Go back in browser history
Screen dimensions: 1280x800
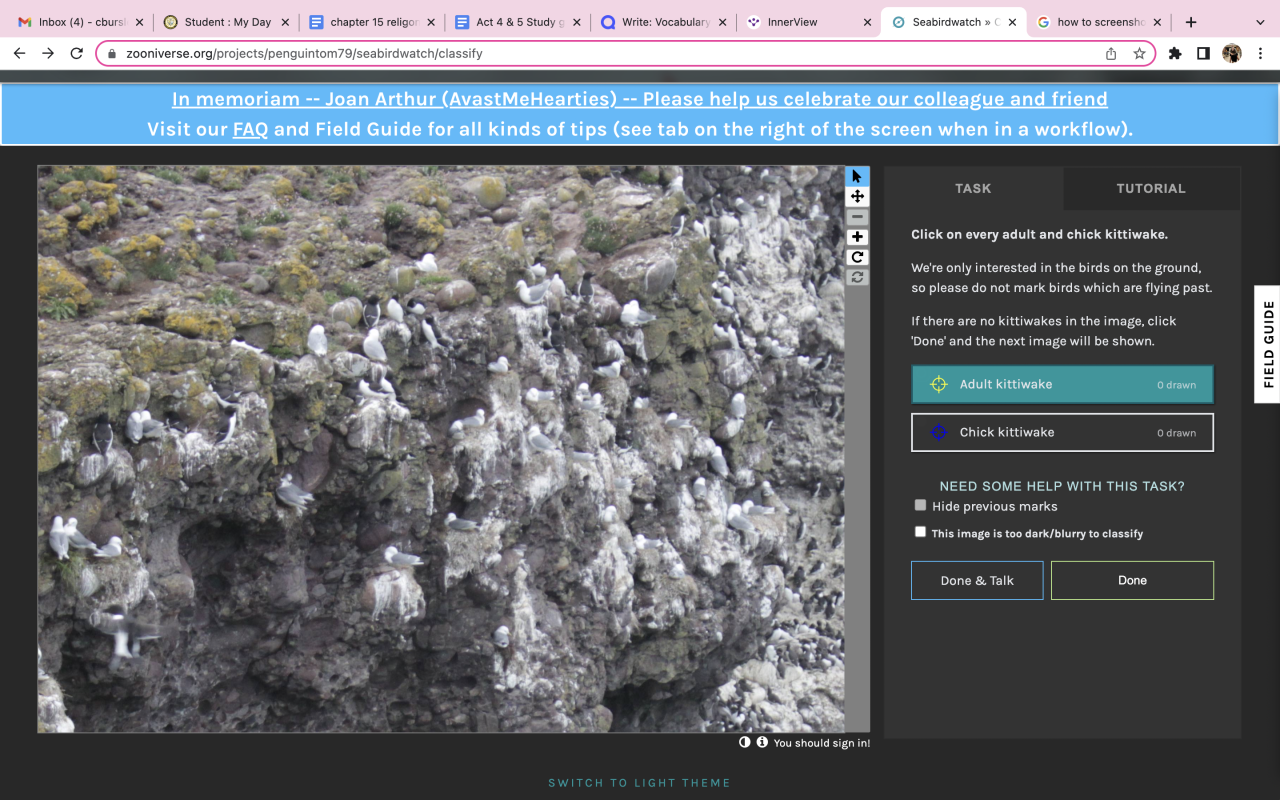(x=20, y=53)
